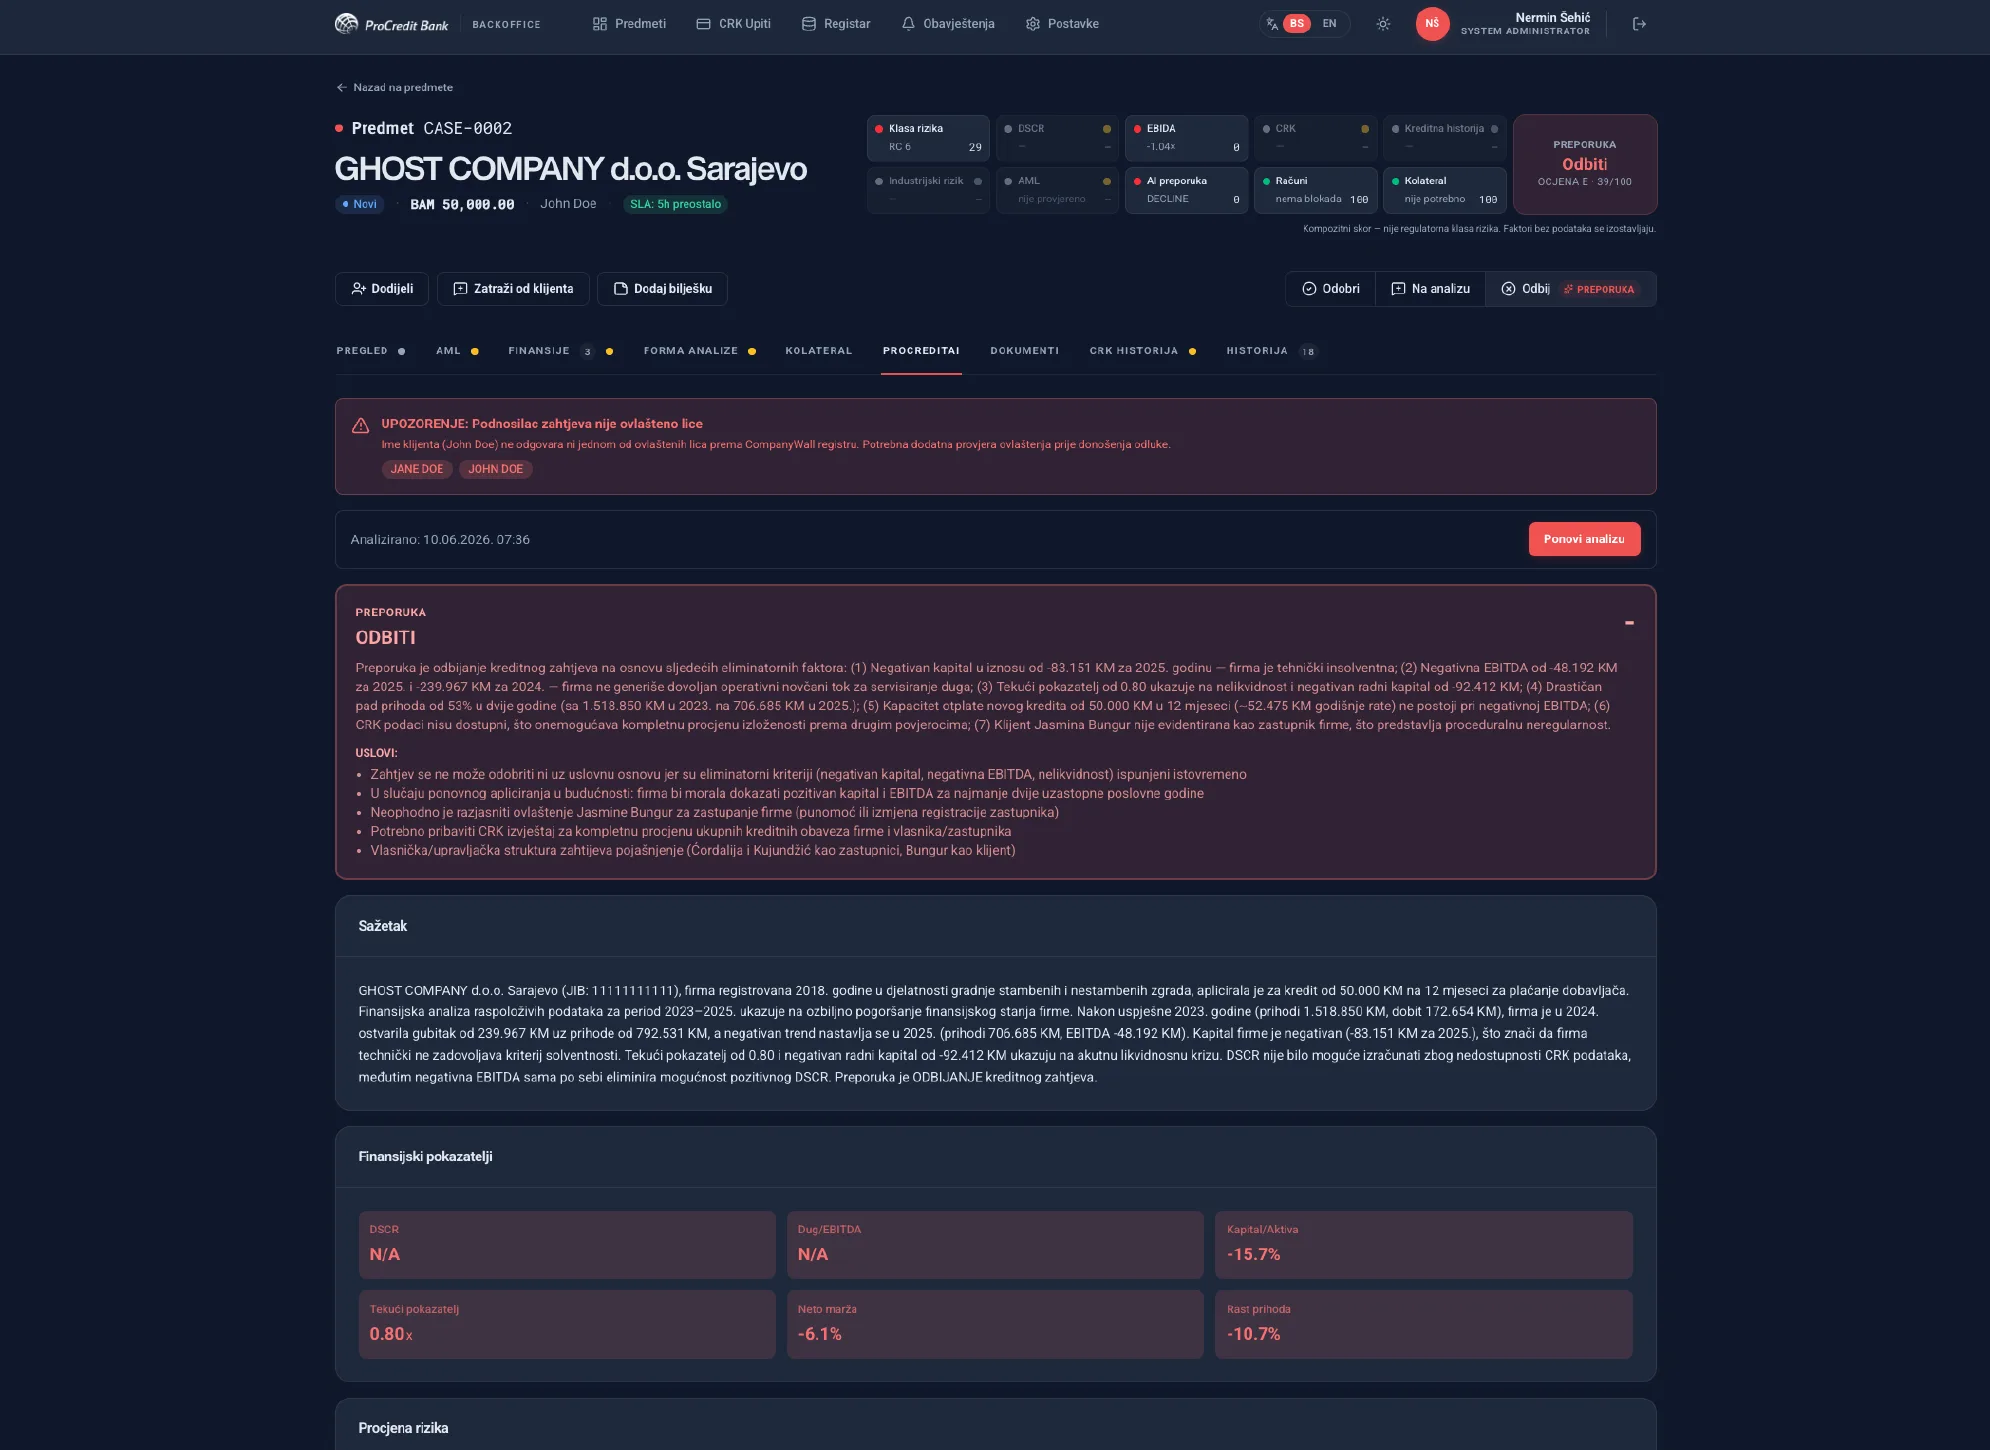Screen dimensions: 1990x1450
Task: Switch to FINANSIJE tab
Action: click(x=560, y=351)
